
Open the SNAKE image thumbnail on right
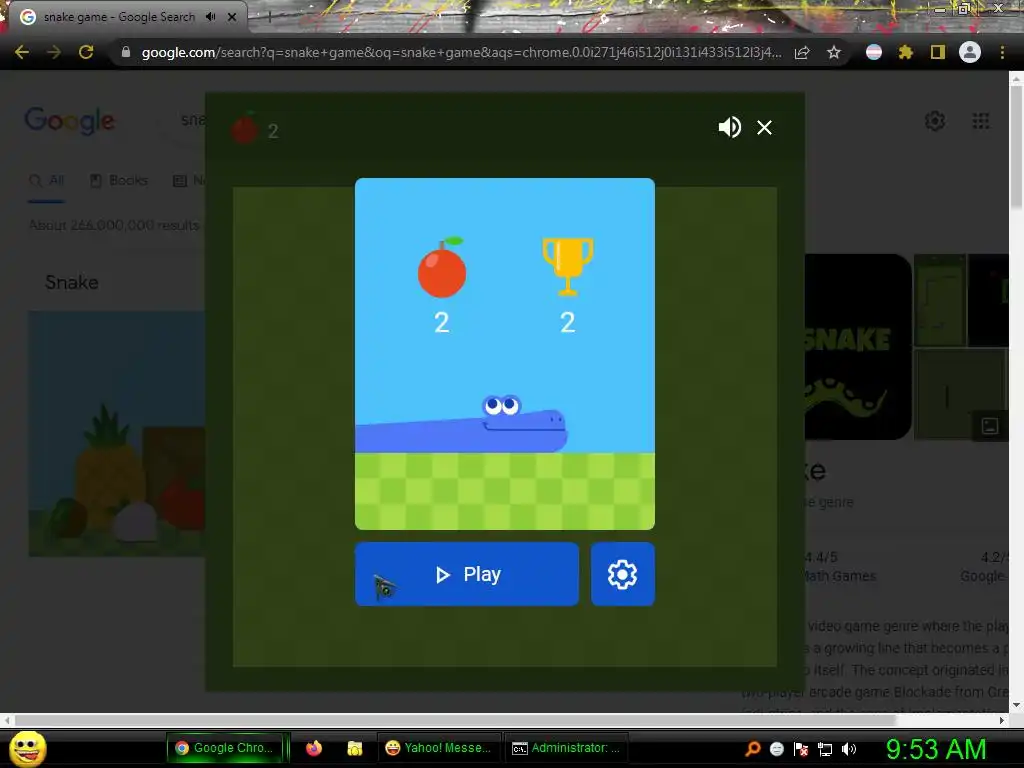point(857,347)
